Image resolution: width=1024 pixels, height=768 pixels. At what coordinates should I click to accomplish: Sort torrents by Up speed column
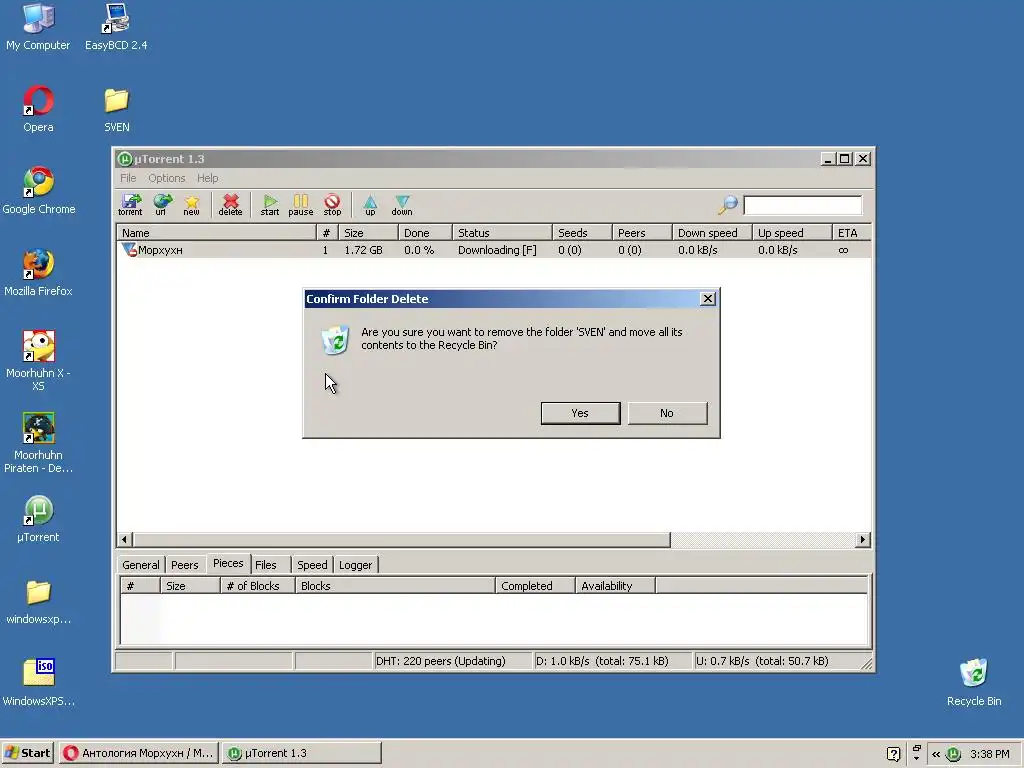click(792, 232)
